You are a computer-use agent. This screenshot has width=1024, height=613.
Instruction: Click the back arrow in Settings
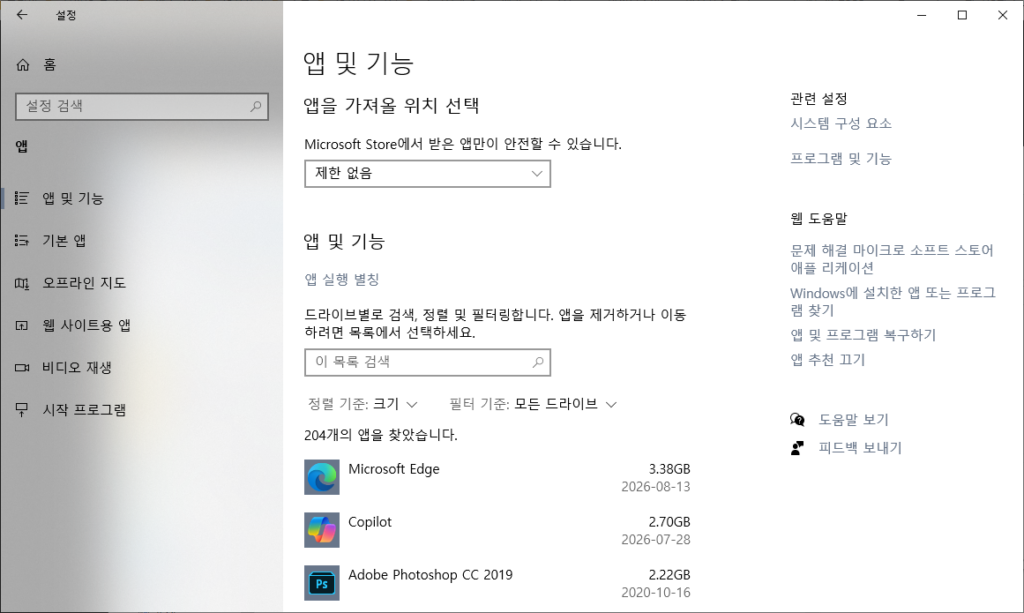[x=22, y=14]
